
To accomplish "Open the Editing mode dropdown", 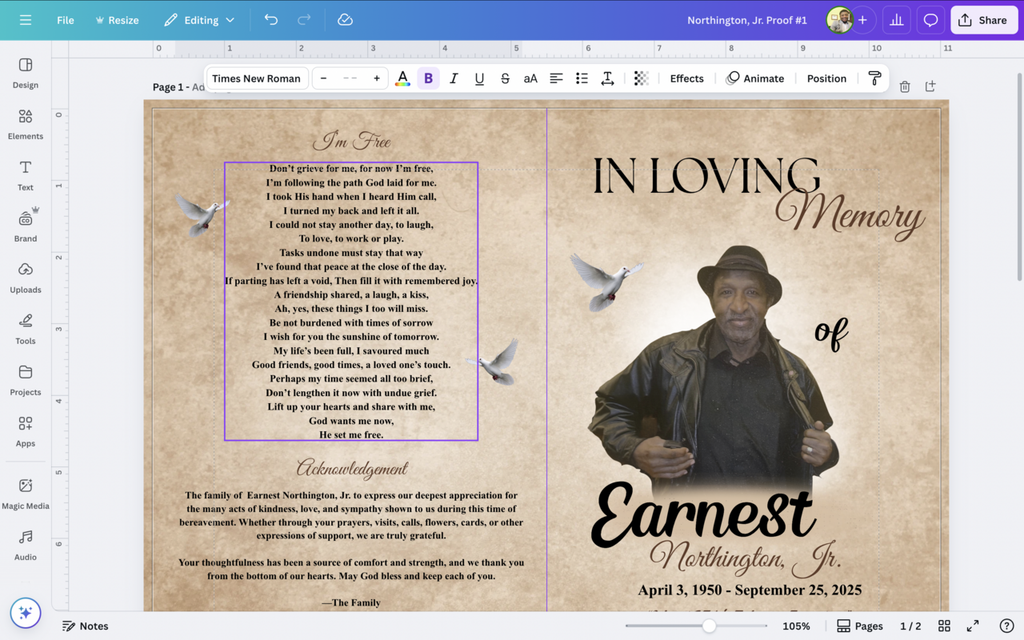I will coord(198,20).
